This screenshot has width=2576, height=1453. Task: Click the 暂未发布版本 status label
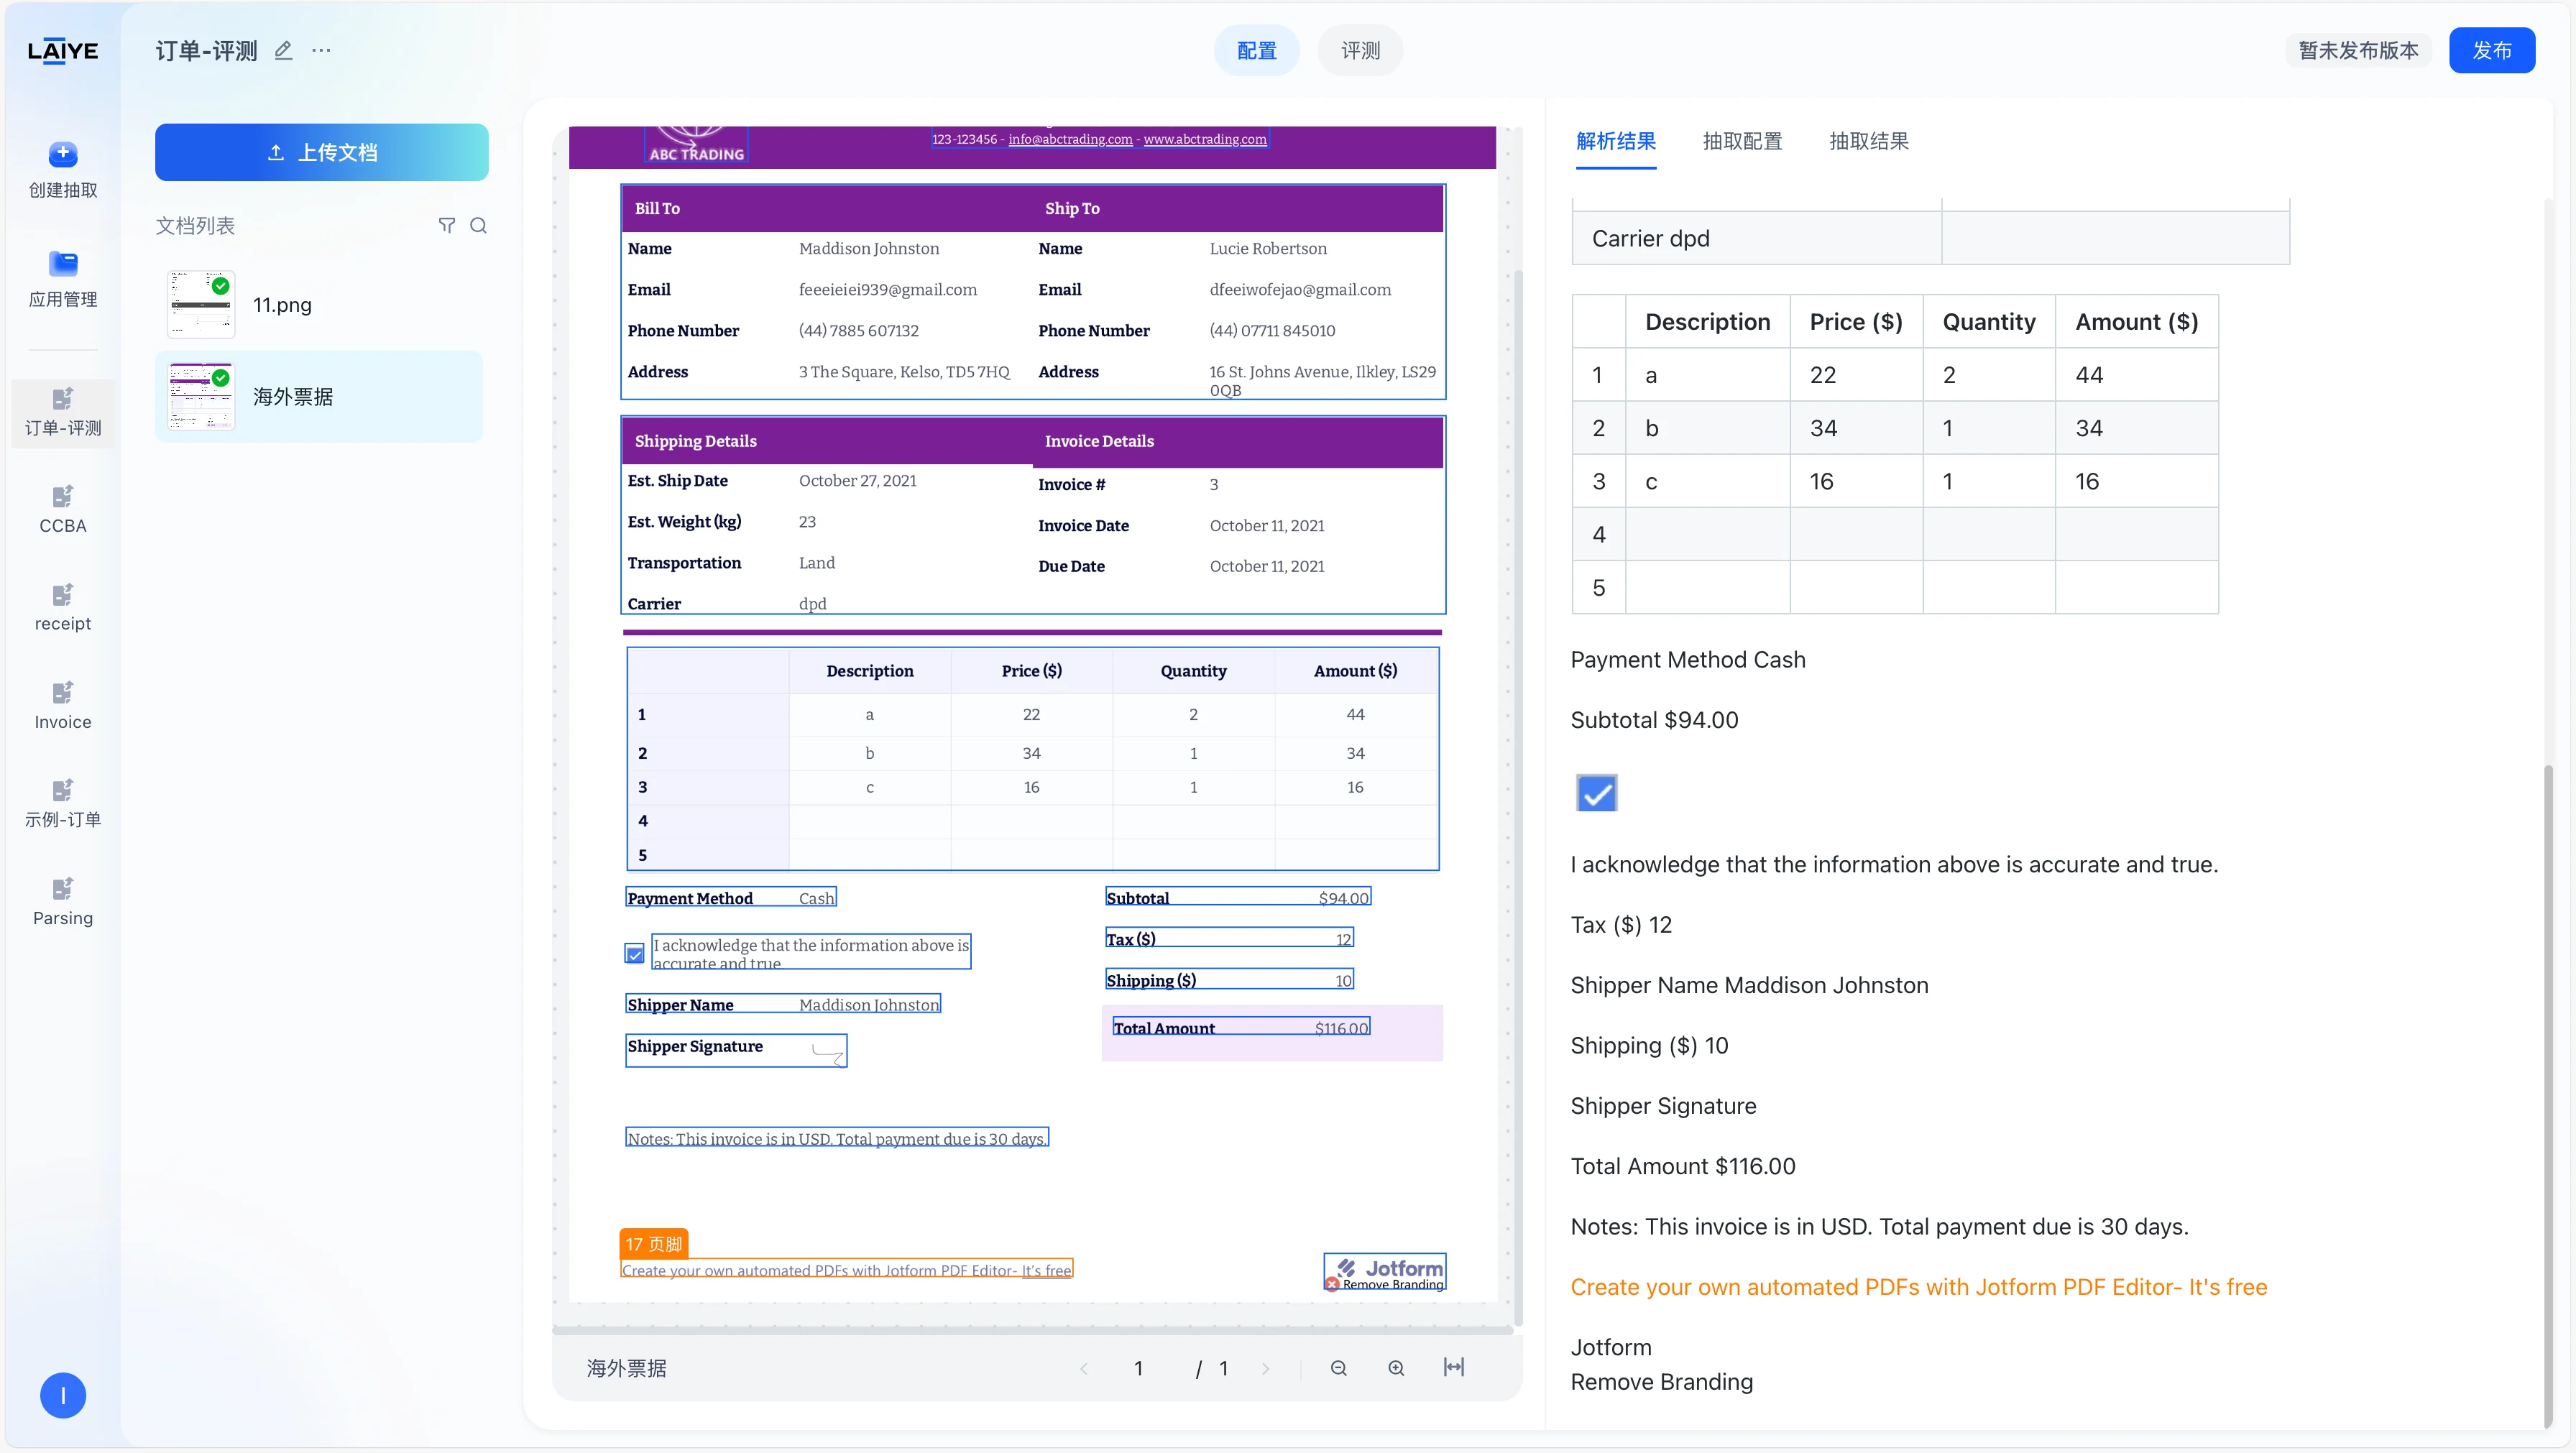point(2358,50)
